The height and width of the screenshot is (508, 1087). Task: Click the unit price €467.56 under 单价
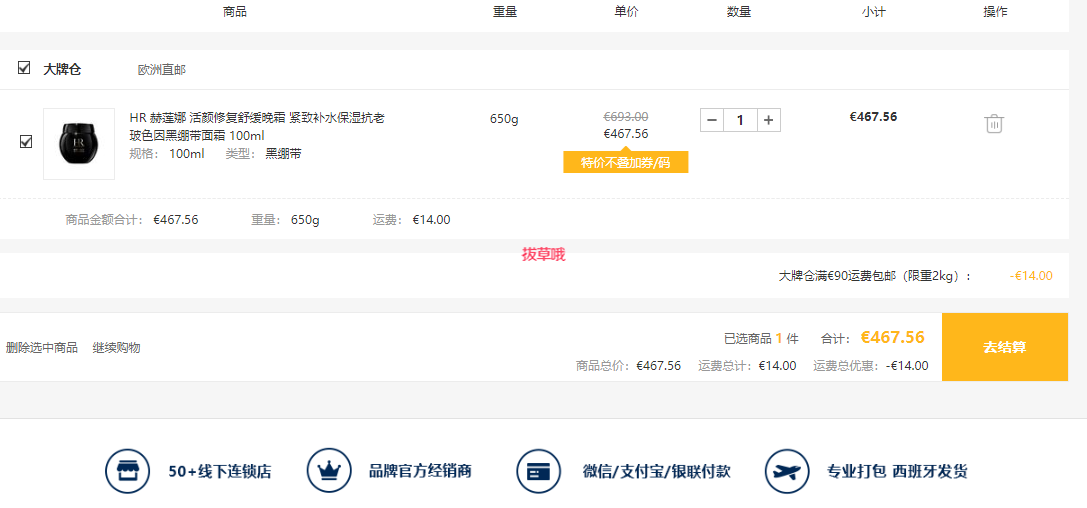pyautogui.click(x=625, y=134)
